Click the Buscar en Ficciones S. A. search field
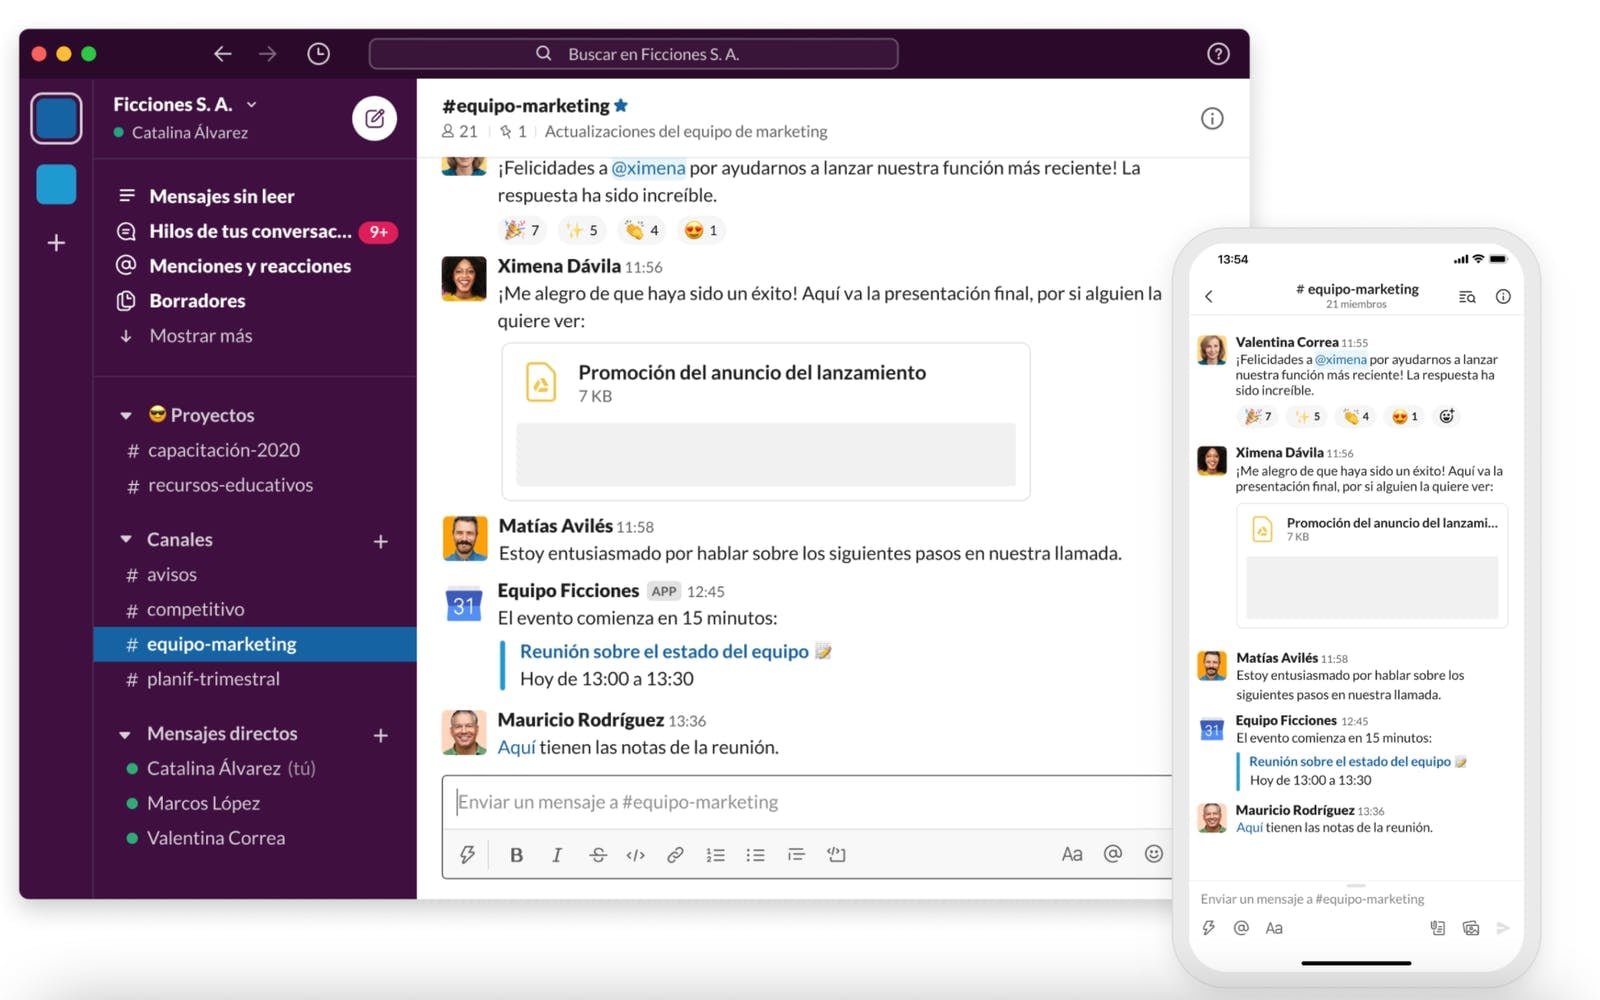1600x1000 pixels. 633,54
